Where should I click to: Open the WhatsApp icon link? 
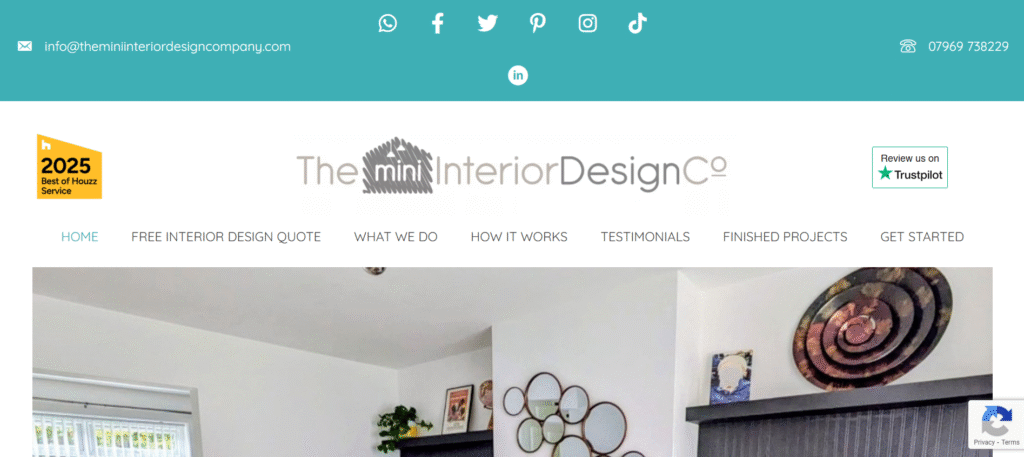coord(387,24)
